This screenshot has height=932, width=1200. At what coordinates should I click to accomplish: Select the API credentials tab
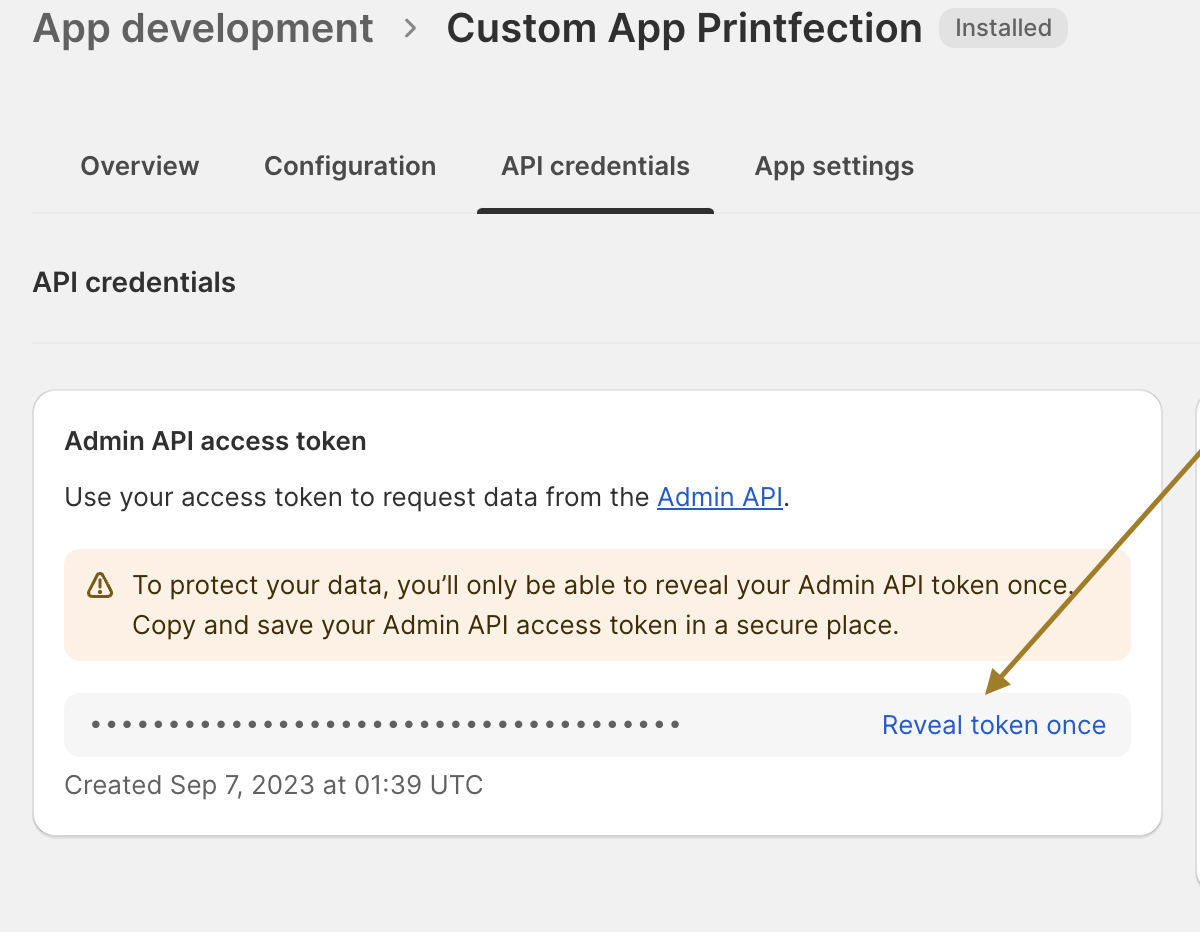pos(595,166)
